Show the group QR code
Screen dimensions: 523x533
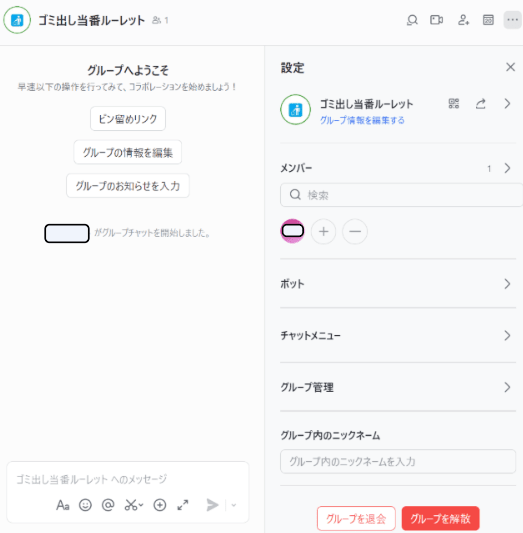[454, 103]
